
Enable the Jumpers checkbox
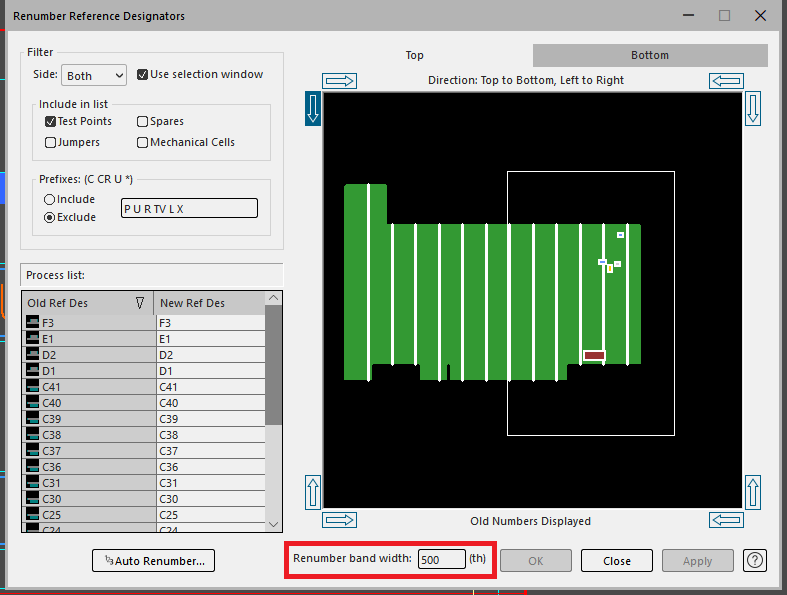pyautogui.click(x=51, y=142)
